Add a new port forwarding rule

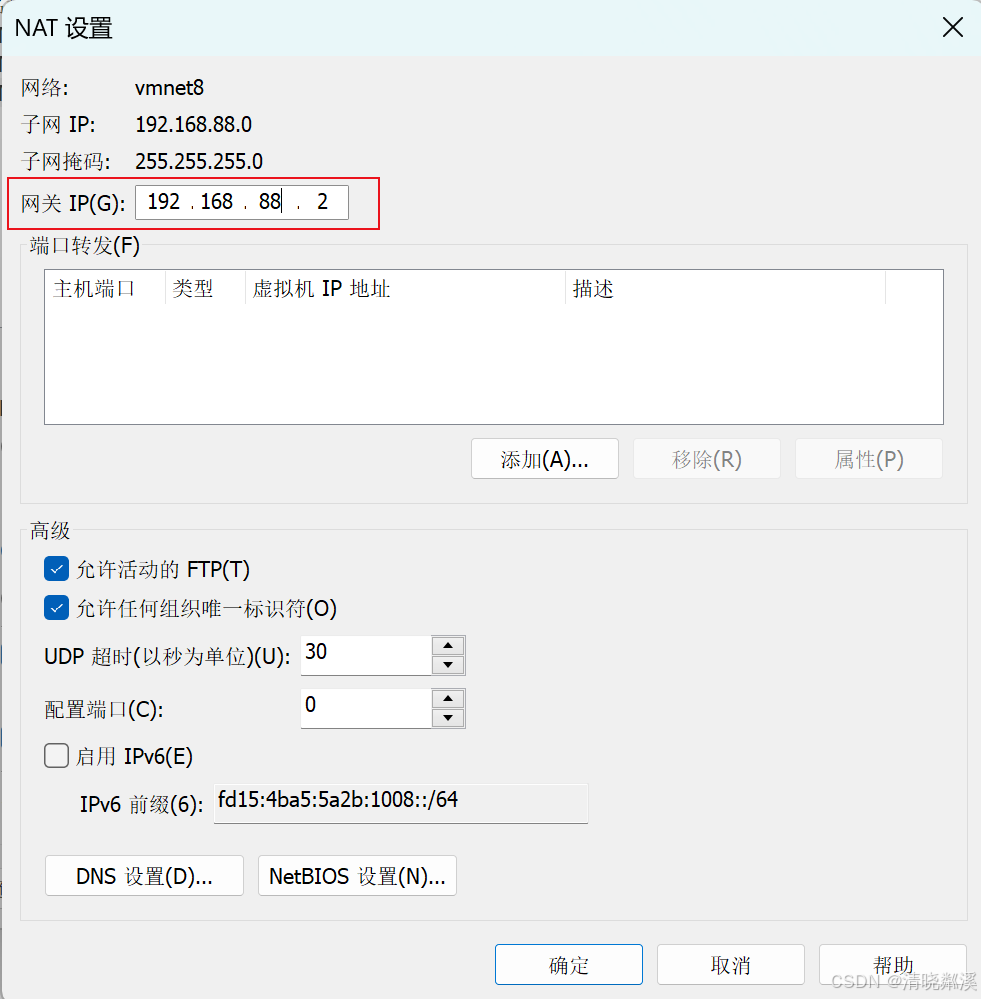click(544, 458)
